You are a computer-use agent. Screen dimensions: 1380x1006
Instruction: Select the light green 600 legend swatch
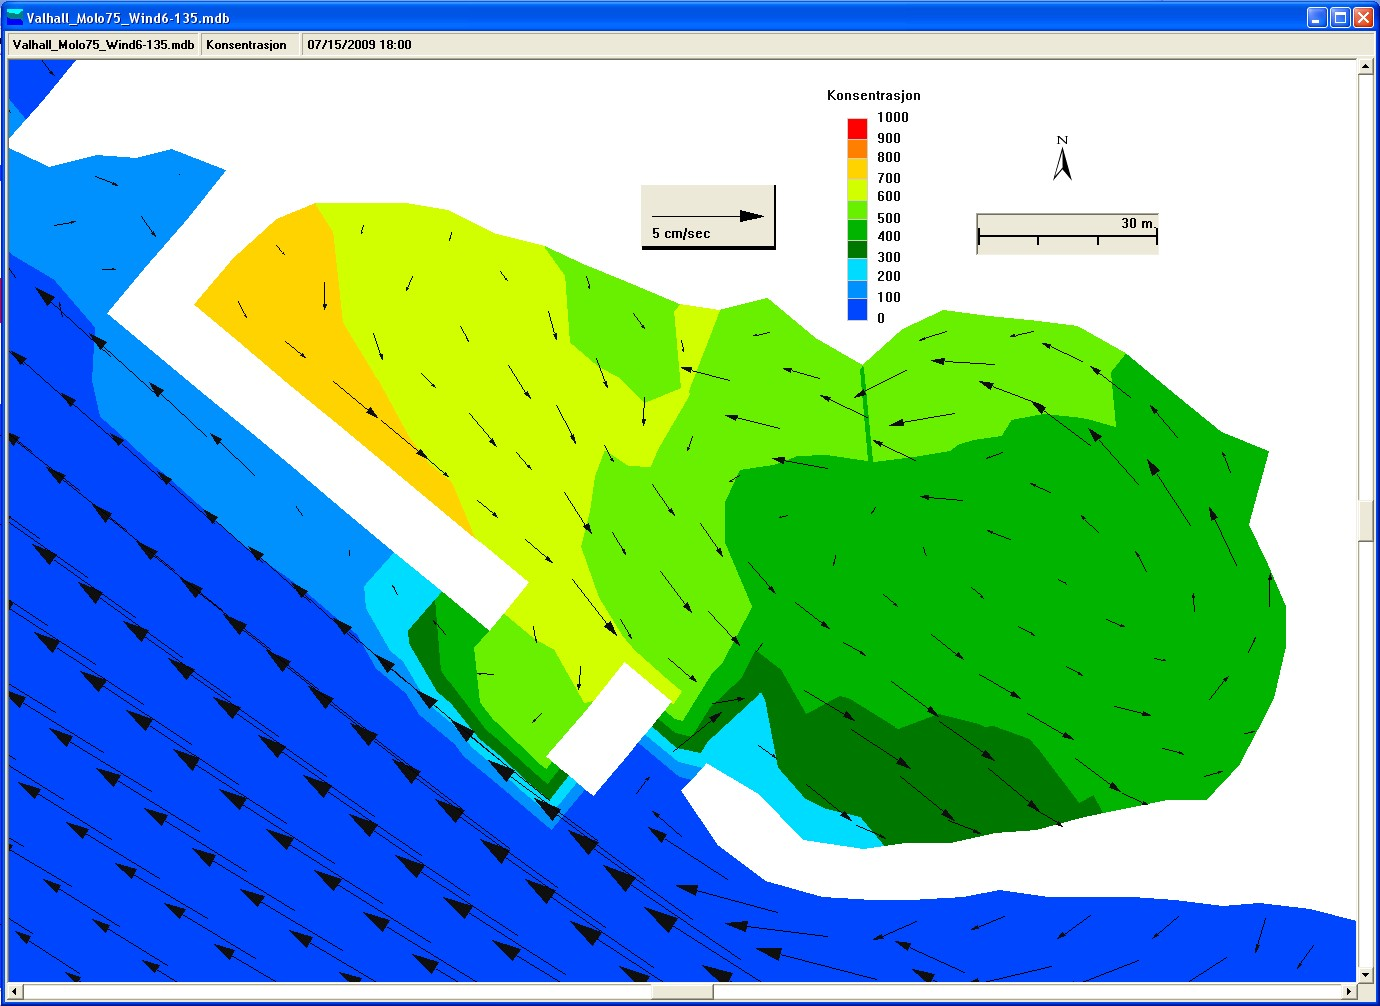pos(857,209)
